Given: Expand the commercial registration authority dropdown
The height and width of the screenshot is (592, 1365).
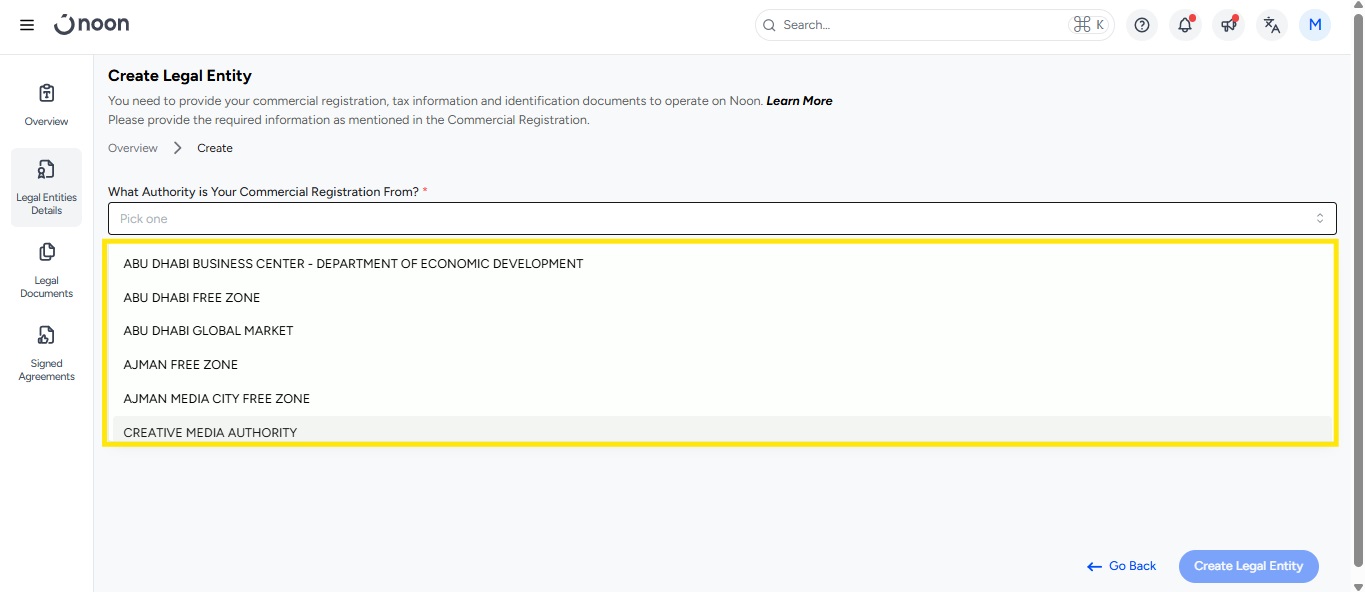Looking at the screenshot, I should point(721,218).
